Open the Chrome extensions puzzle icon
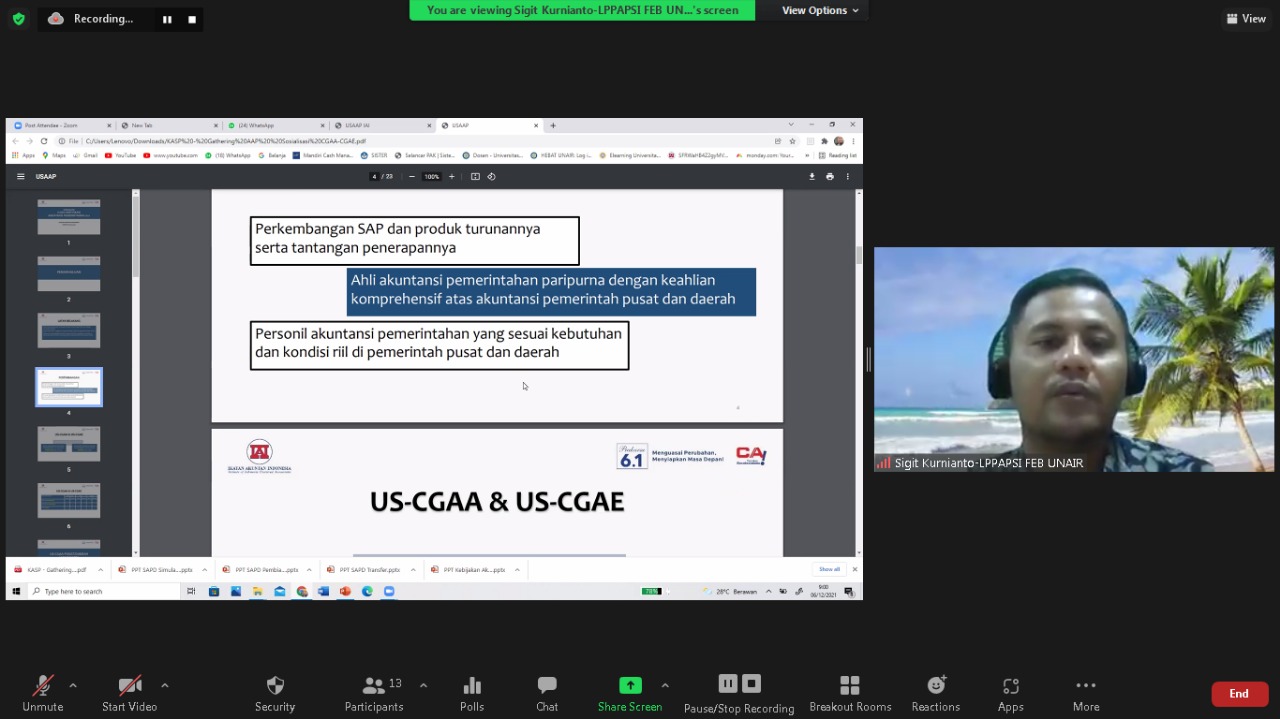This screenshot has width=1280, height=719. point(824,141)
